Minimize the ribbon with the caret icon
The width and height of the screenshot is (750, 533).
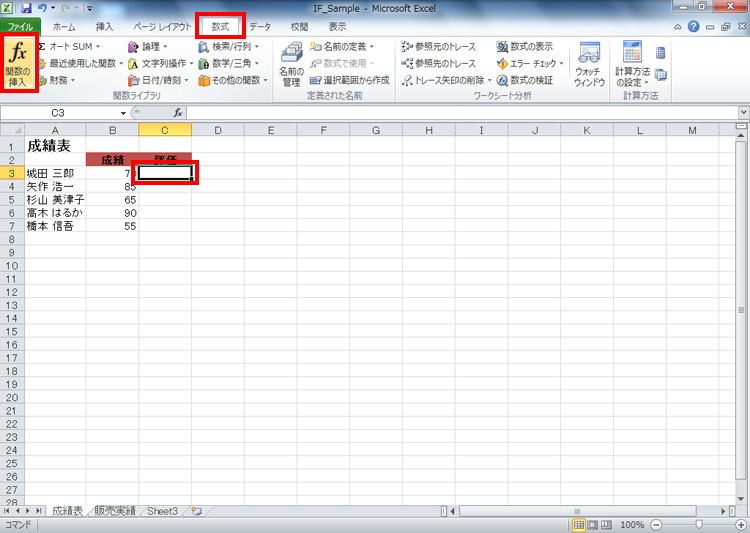[x=678, y=27]
